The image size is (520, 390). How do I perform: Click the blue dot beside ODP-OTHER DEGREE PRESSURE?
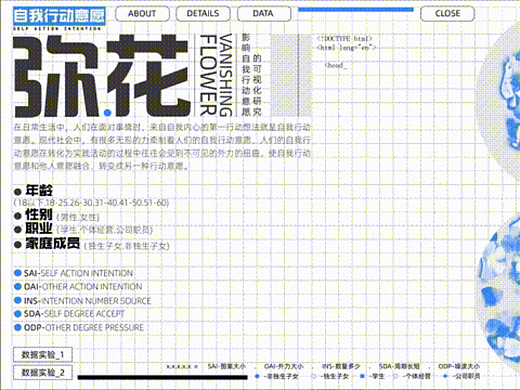click(x=18, y=327)
